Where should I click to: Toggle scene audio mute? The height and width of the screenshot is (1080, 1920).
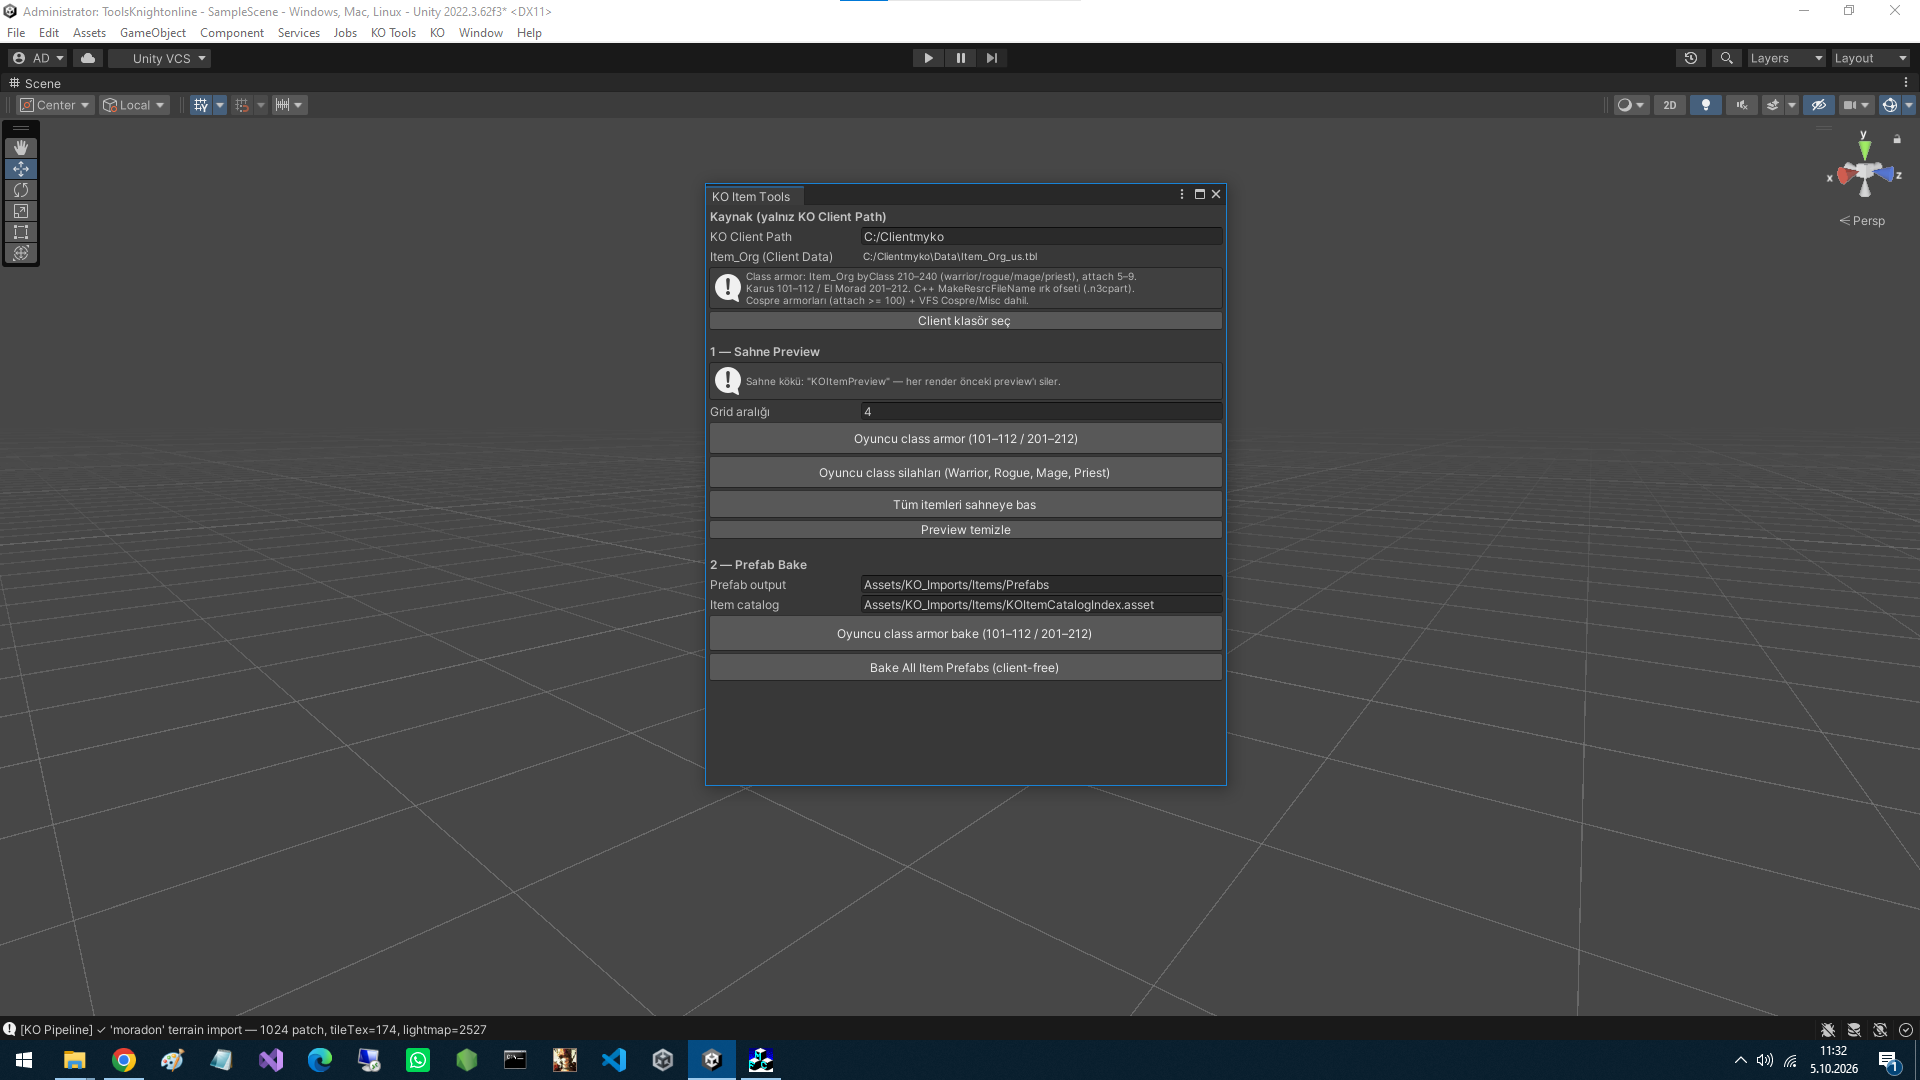1742,105
